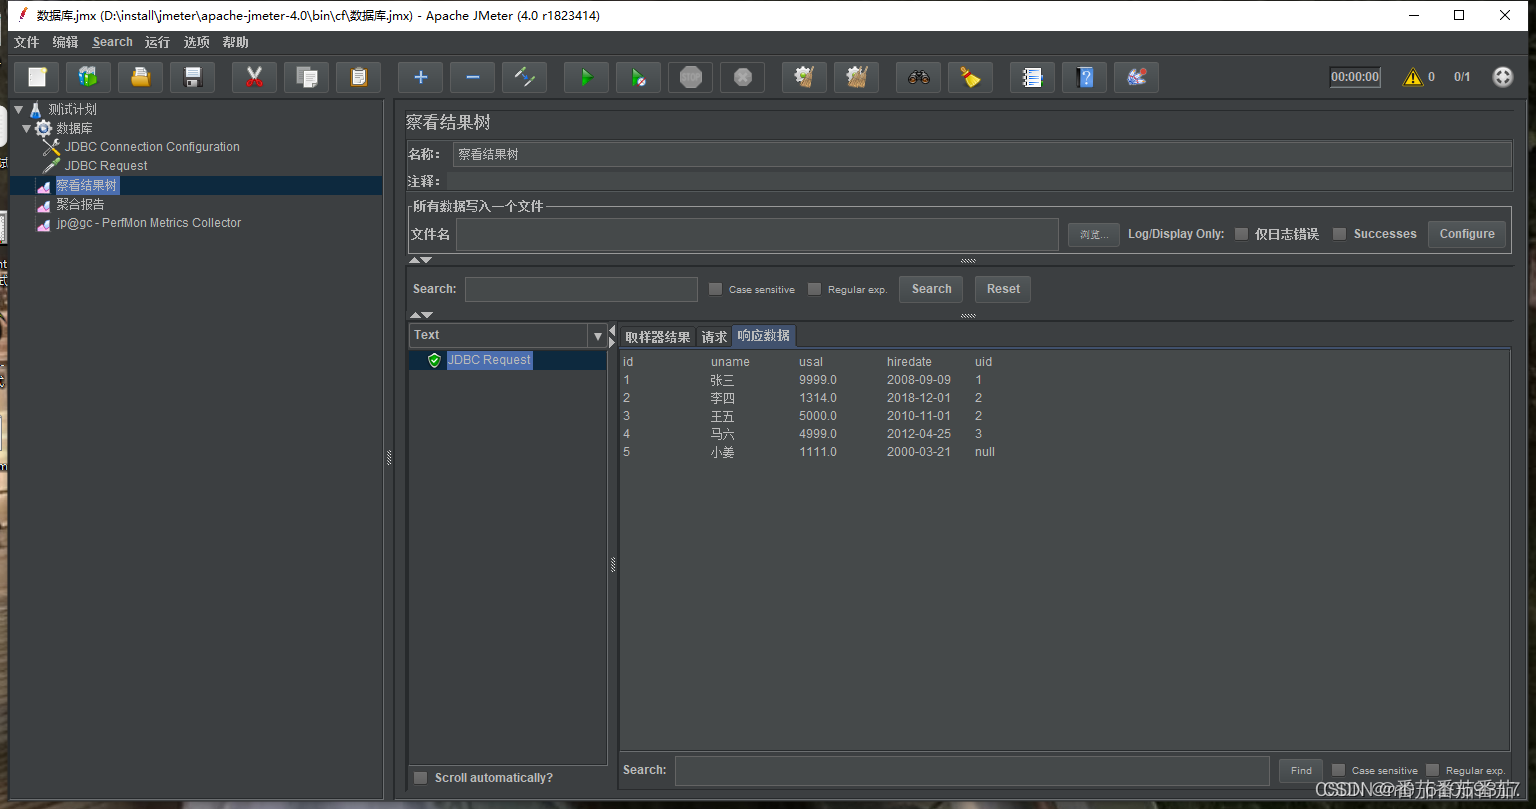
Task: Enable the Successes checkbox
Action: click(x=1339, y=234)
